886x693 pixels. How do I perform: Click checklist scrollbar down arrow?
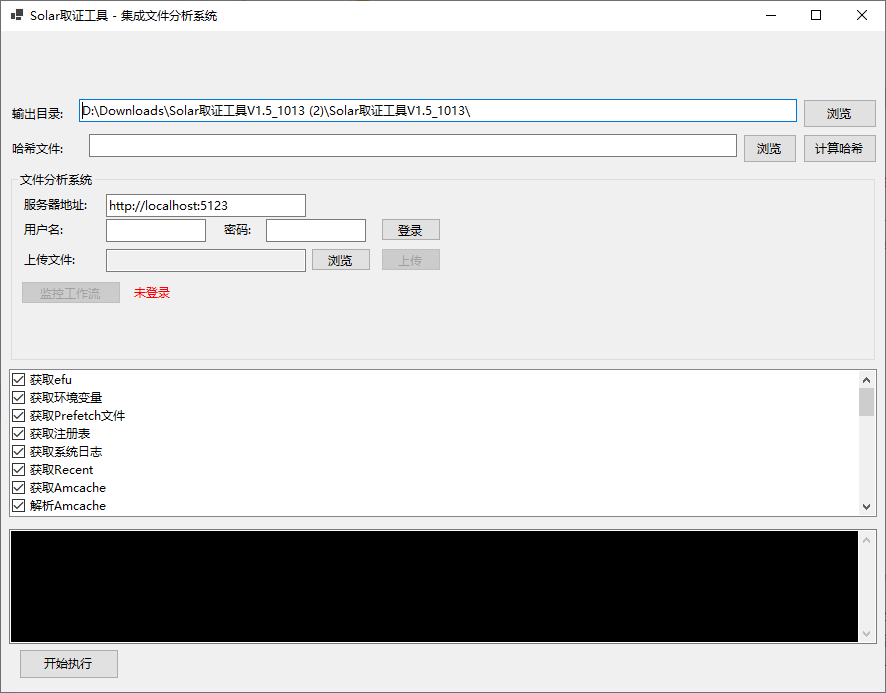pos(867,507)
